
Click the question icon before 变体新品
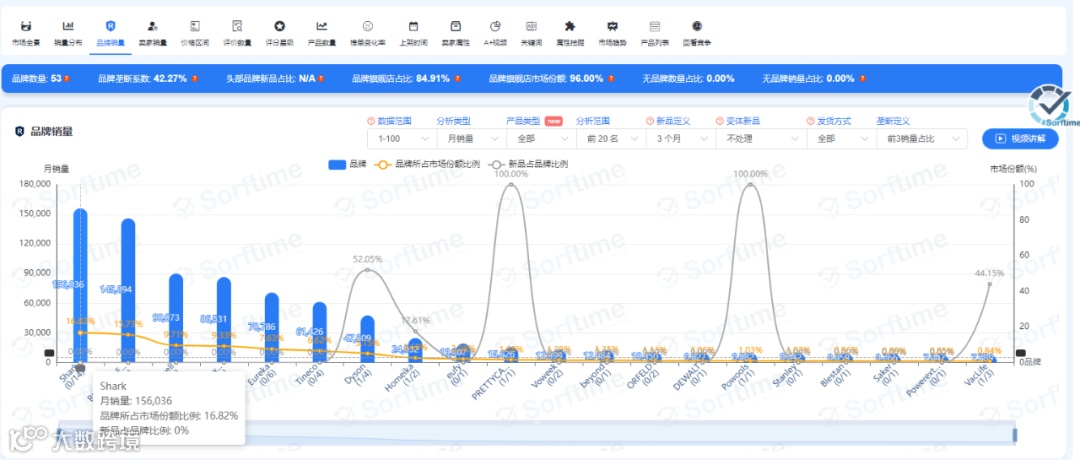point(720,121)
